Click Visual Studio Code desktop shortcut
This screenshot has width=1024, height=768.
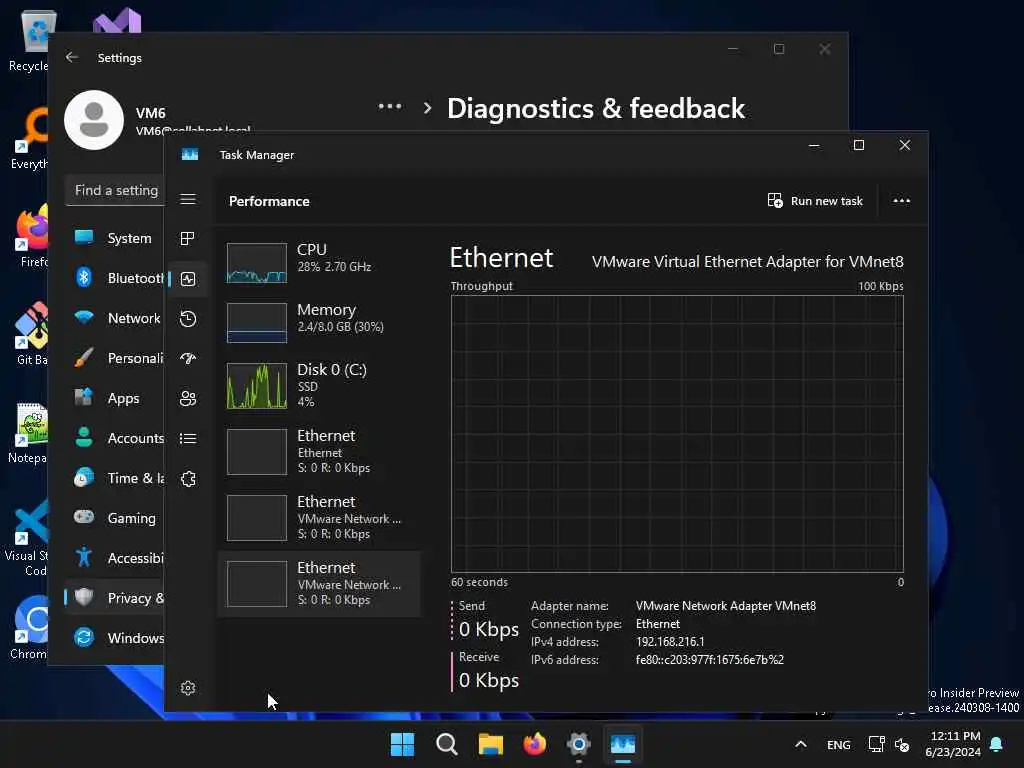(x=27, y=537)
